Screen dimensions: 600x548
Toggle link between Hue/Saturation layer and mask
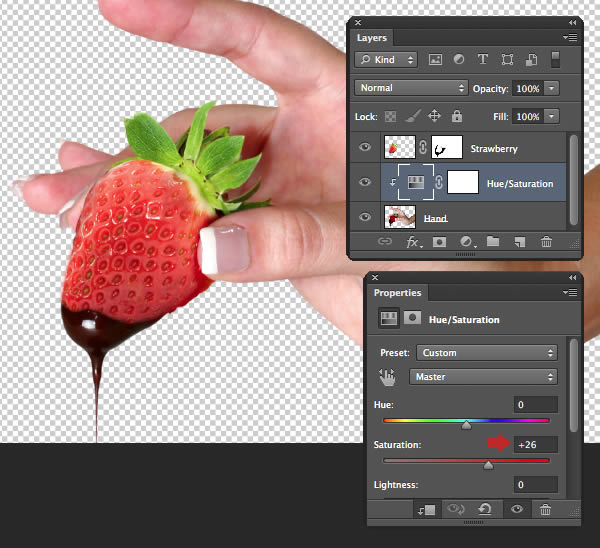click(439, 182)
